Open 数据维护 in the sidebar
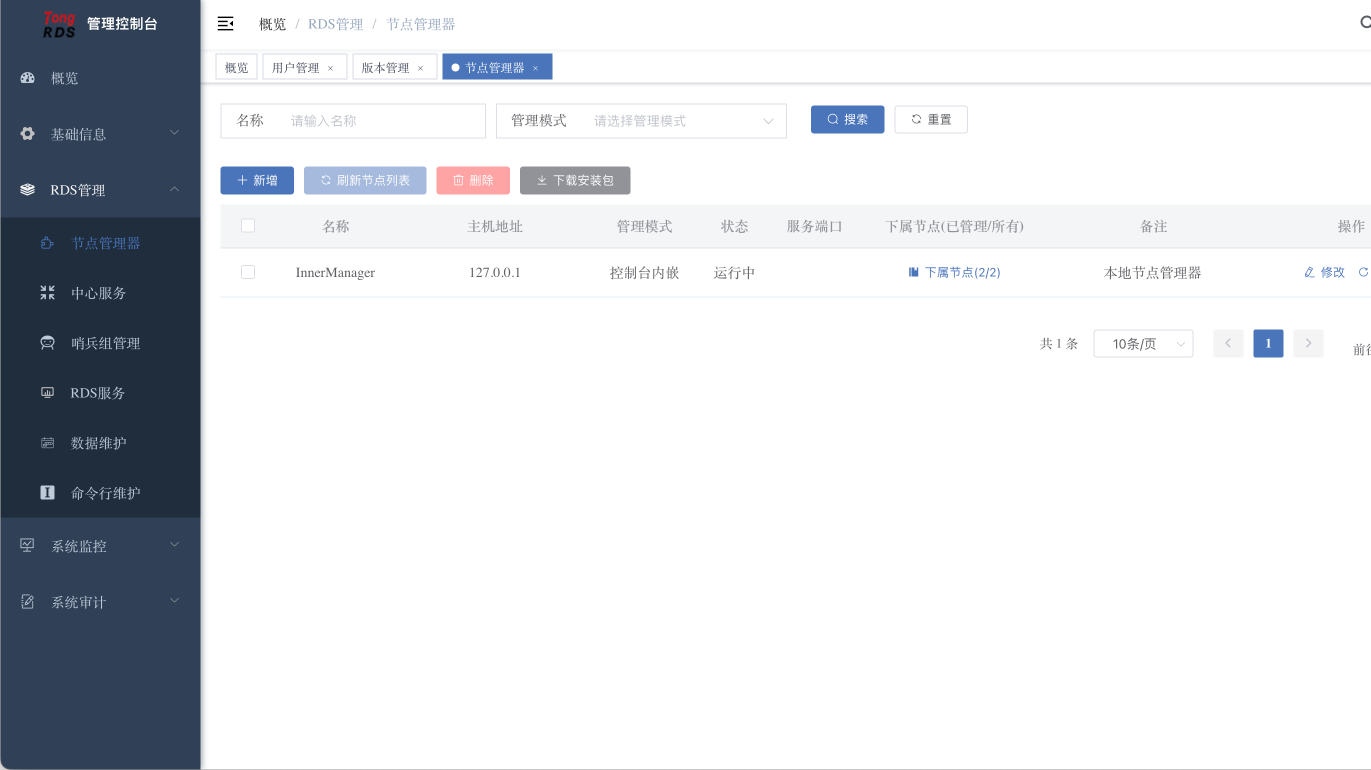Screen dimensions: 1371x770 pyautogui.click(x=100, y=443)
